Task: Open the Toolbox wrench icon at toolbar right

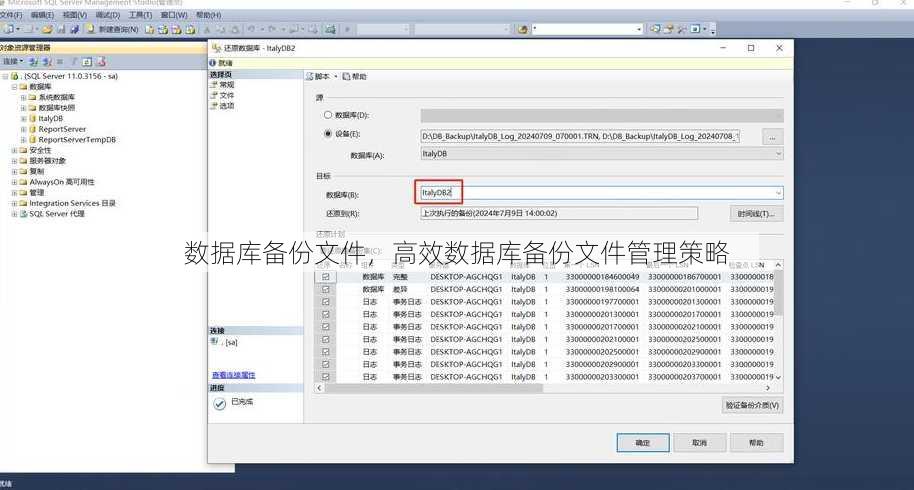Action: [681, 29]
